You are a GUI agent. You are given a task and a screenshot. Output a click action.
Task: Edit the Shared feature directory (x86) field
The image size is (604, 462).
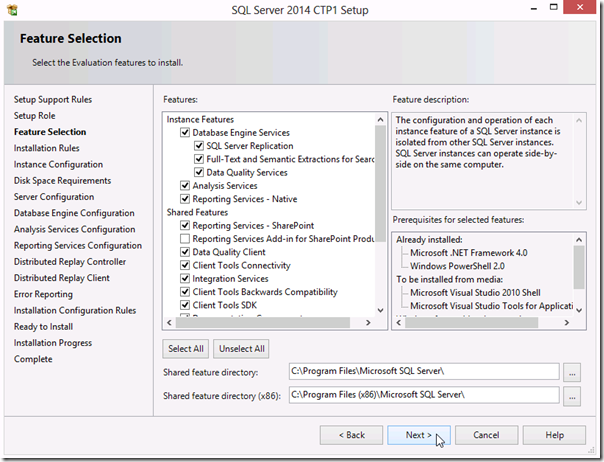(424, 395)
